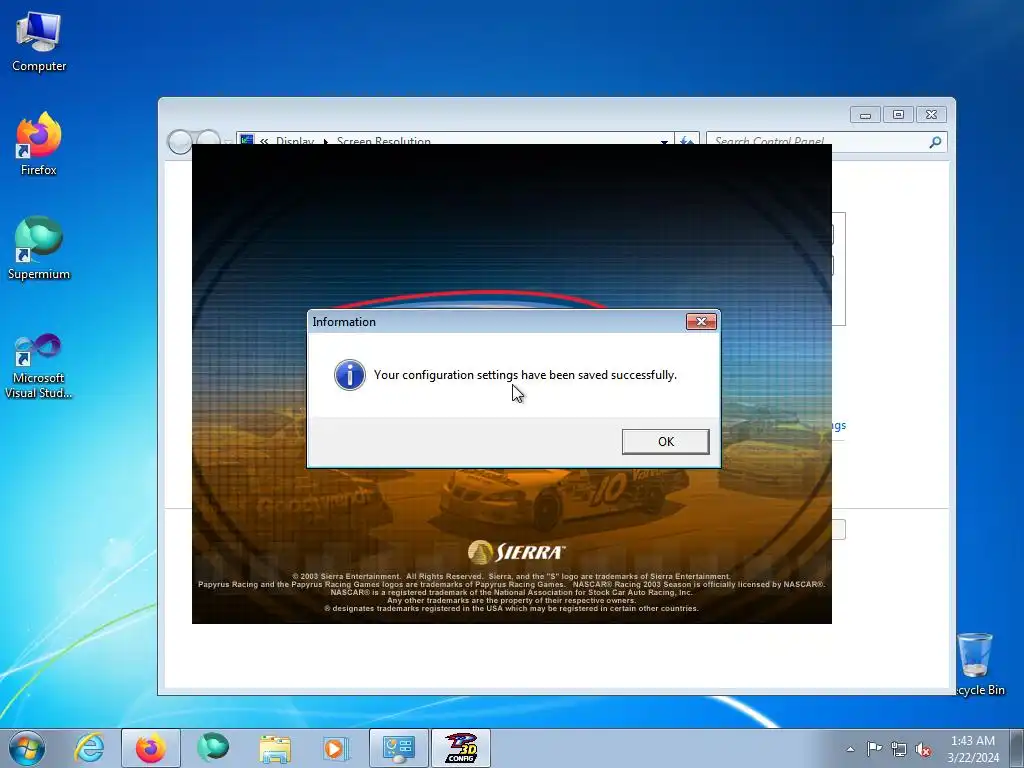Screen dimensions: 1024x768
Task: Open the Microsoft Visual Studio desktop shortcut
Action: point(39,366)
